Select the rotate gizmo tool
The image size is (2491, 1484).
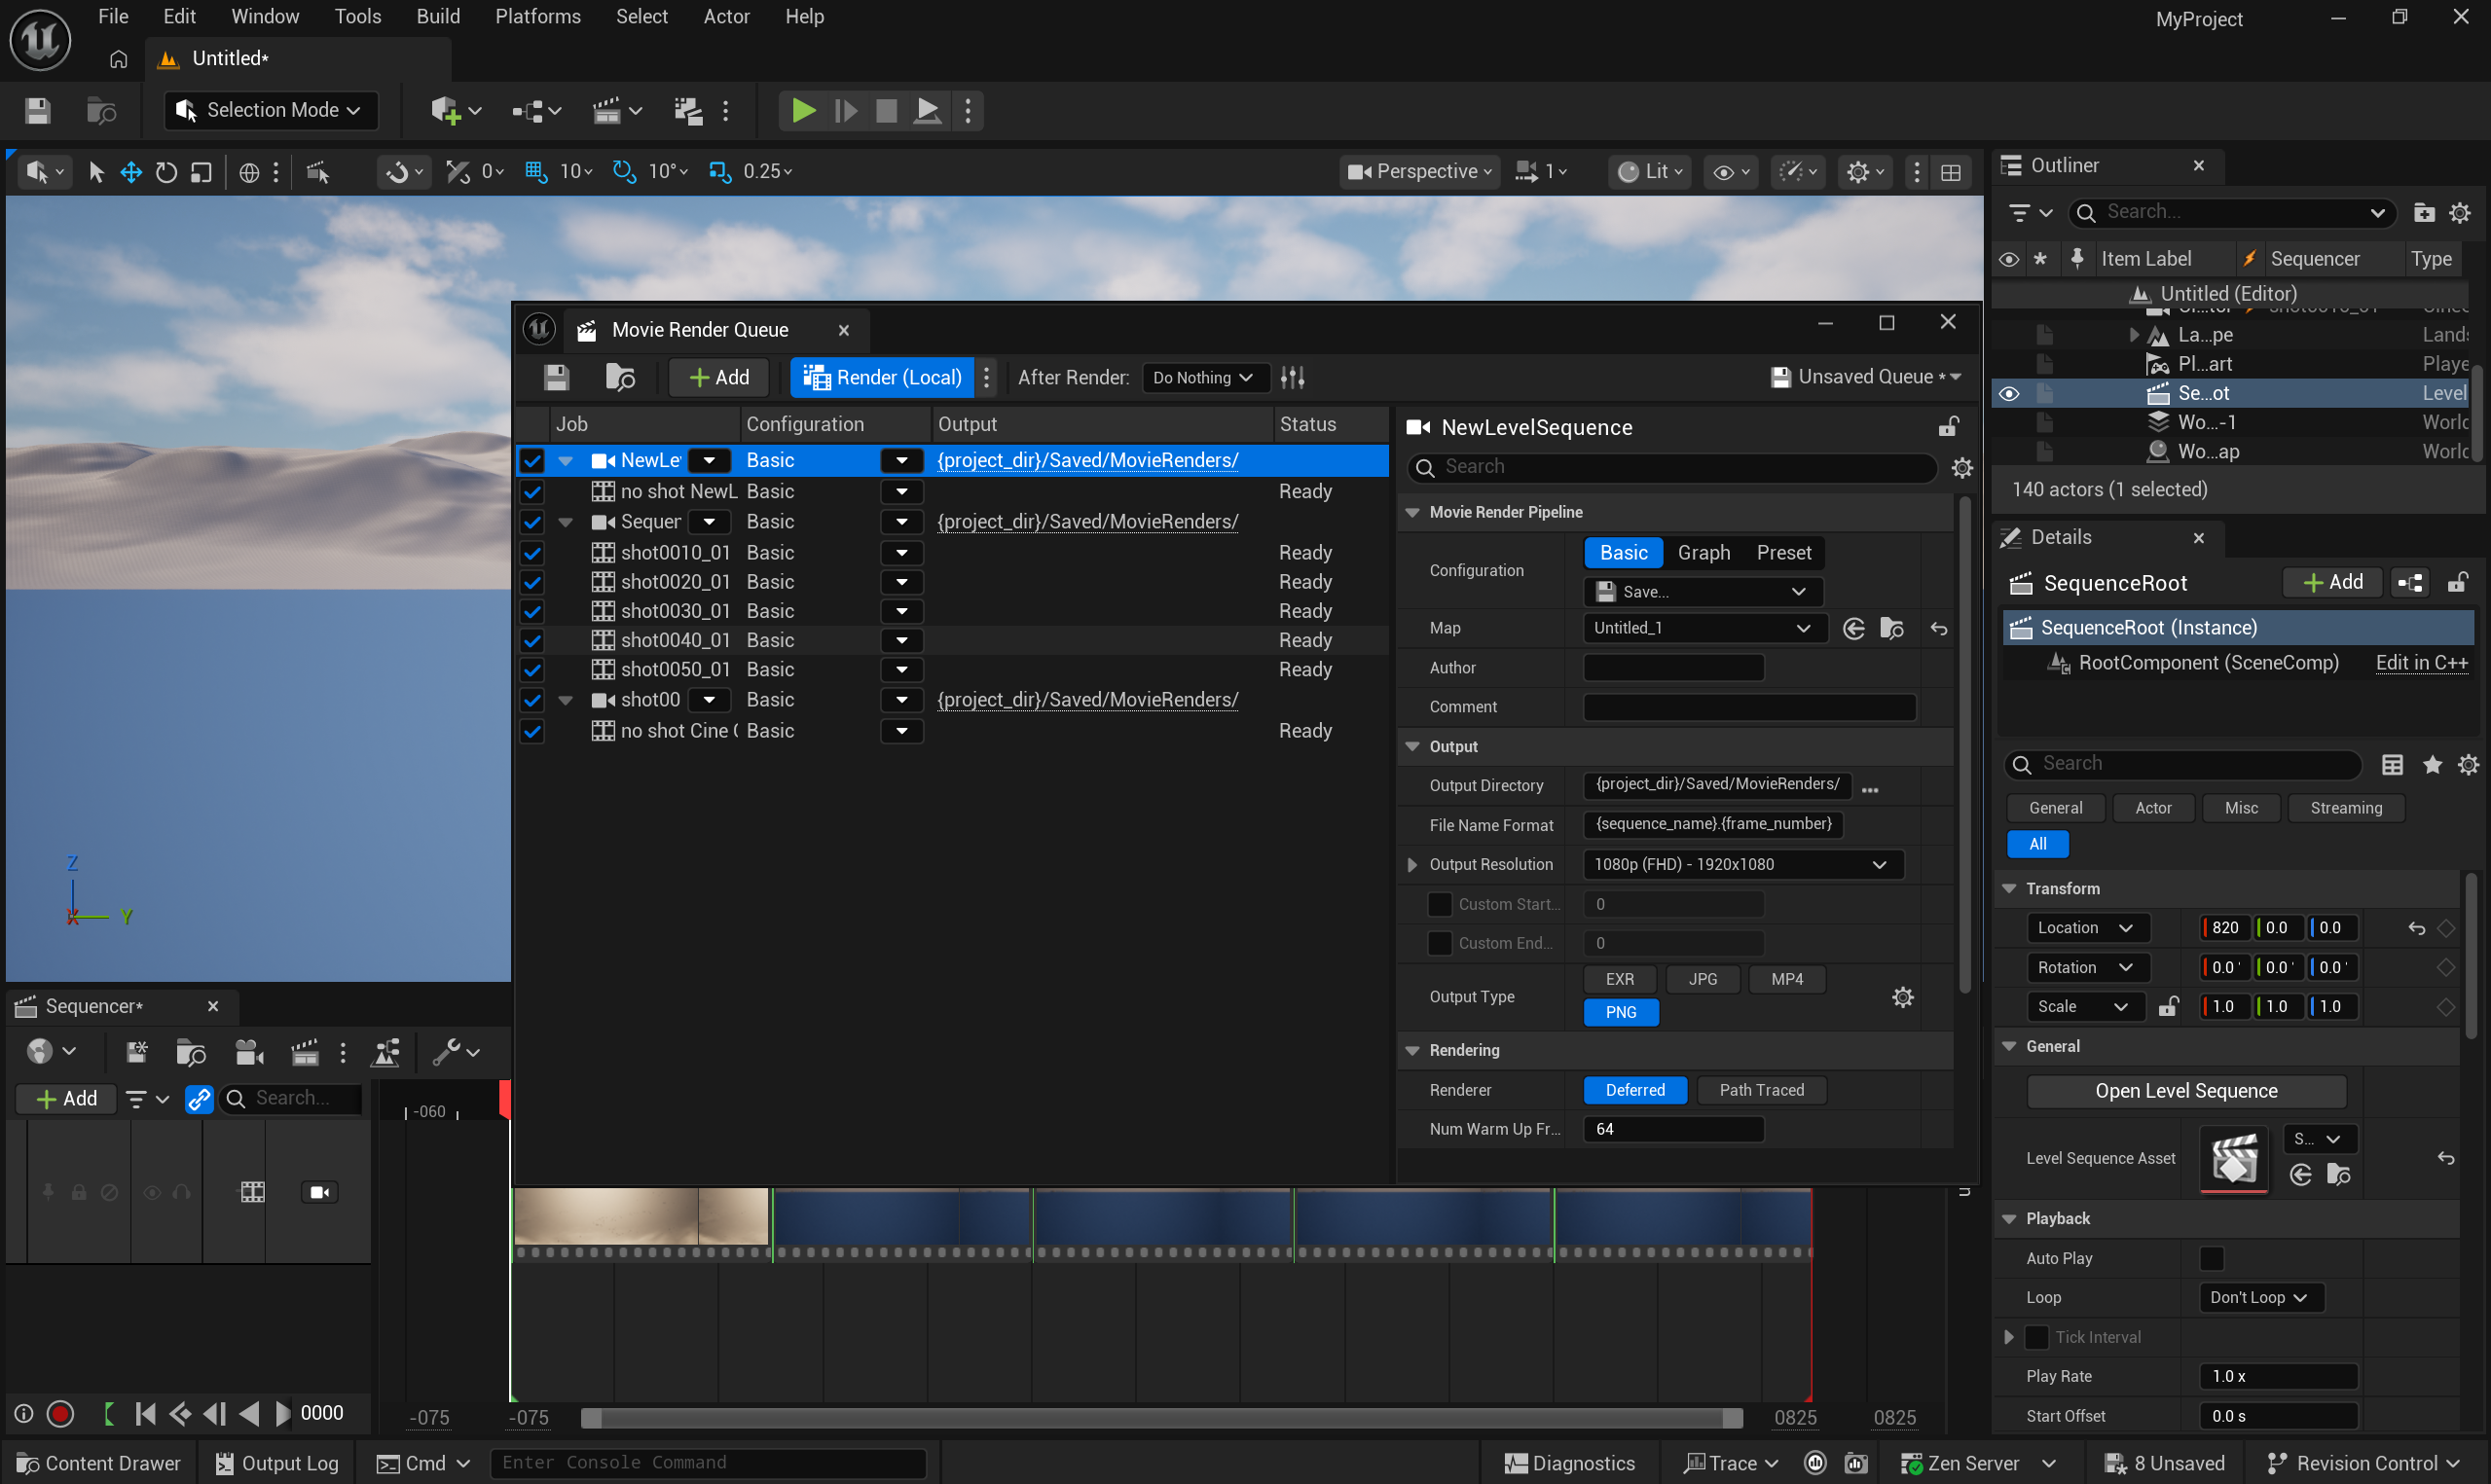[166, 172]
